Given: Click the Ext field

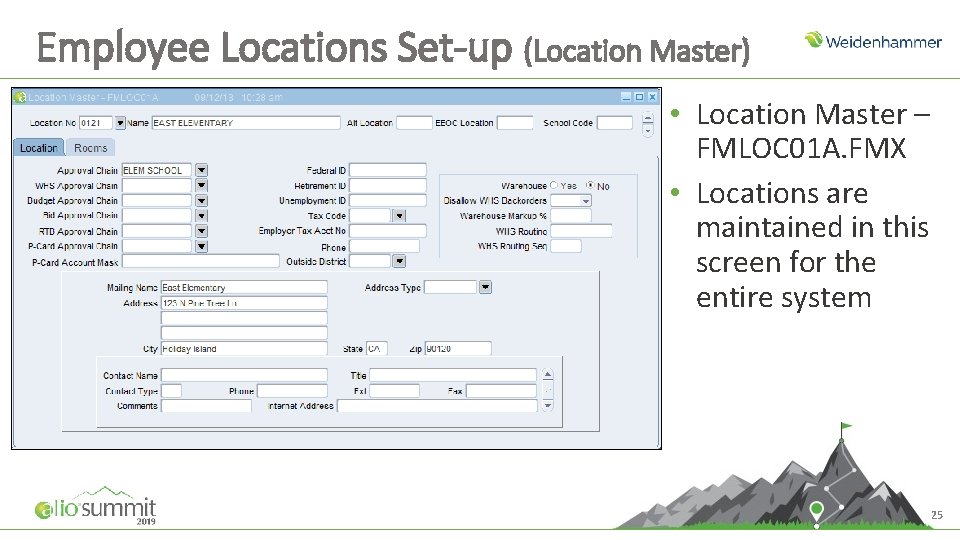Looking at the screenshot, I should tap(394, 391).
